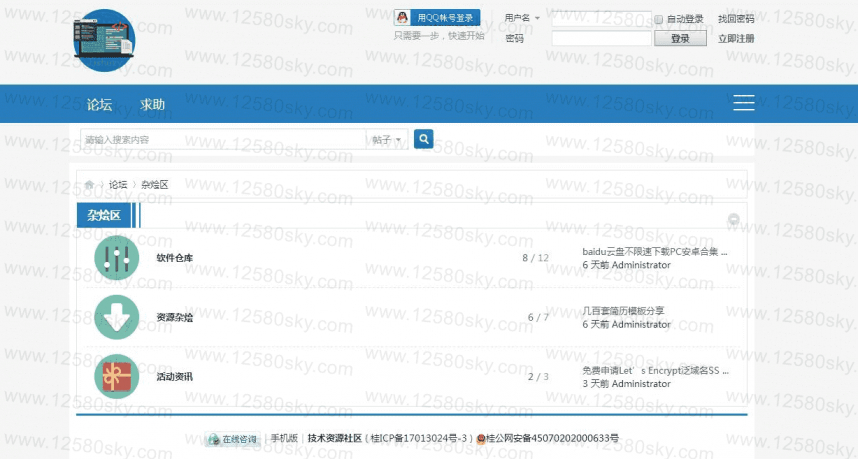858x459 pixels.
Task: Open the 技术资源社区 footer link
Action: (x=334, y=438)
